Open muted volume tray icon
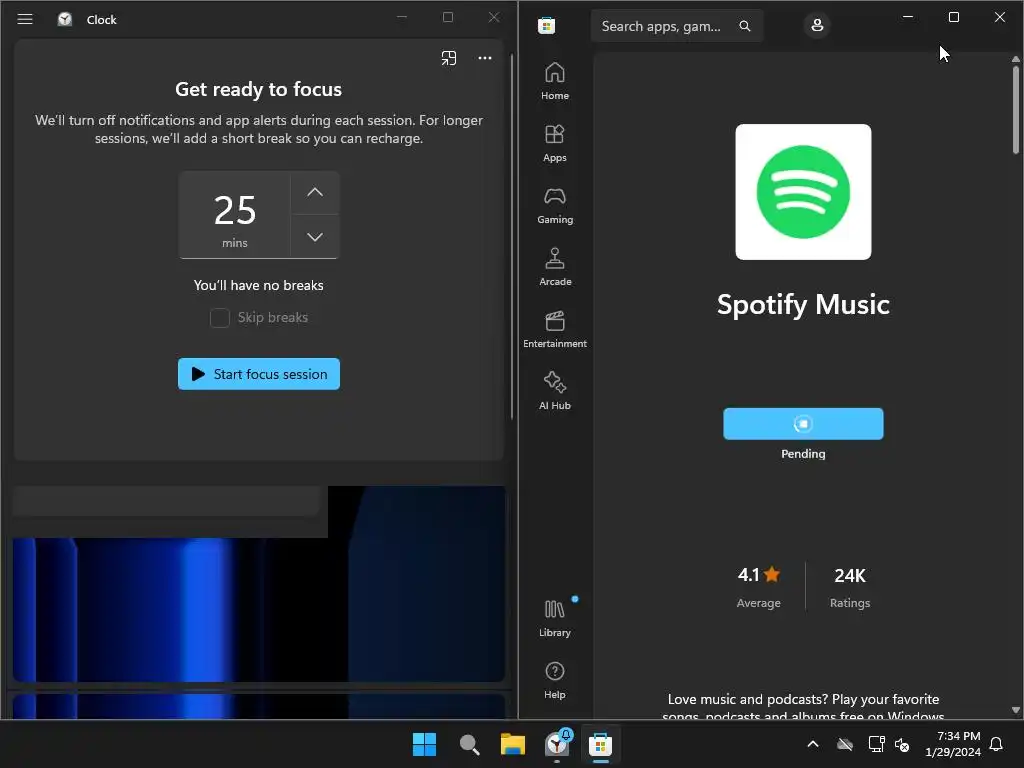Screen dimensions: 1024x768 (902, 744)
